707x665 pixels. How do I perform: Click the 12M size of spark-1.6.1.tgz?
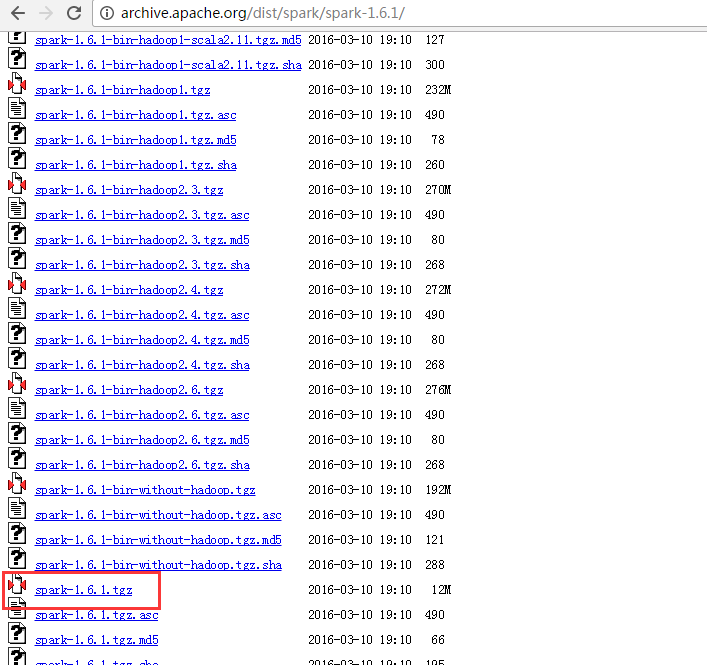(441, 590)
